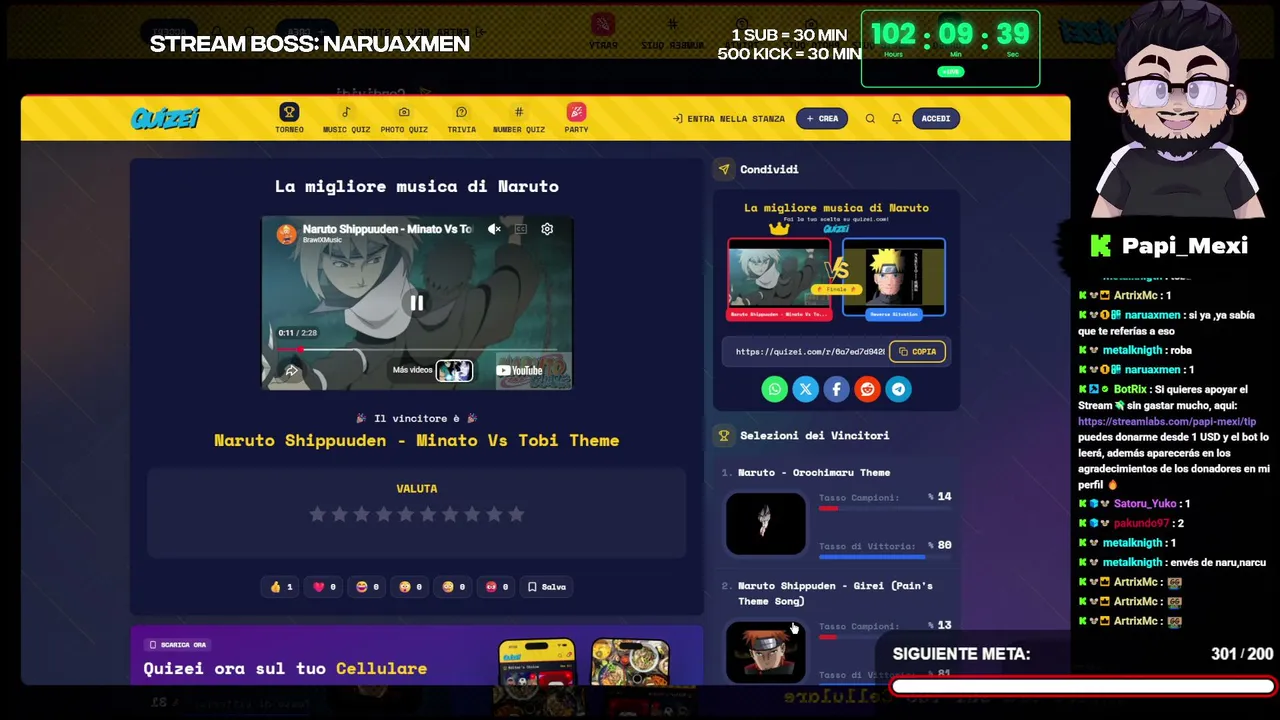Click 'Naruto - Orochimaru Theme' title
The height and width of the screenshot is (720, 1280).
[814, 473]
